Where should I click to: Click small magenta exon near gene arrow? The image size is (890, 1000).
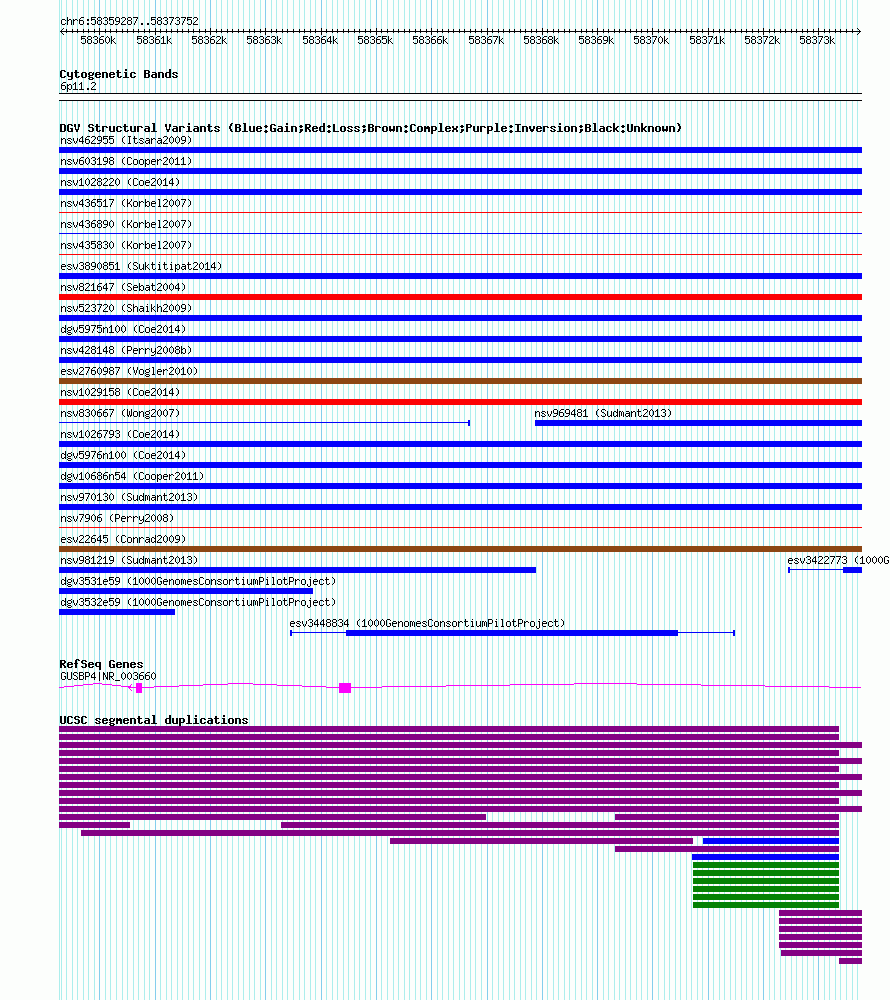tap(139, 688)
